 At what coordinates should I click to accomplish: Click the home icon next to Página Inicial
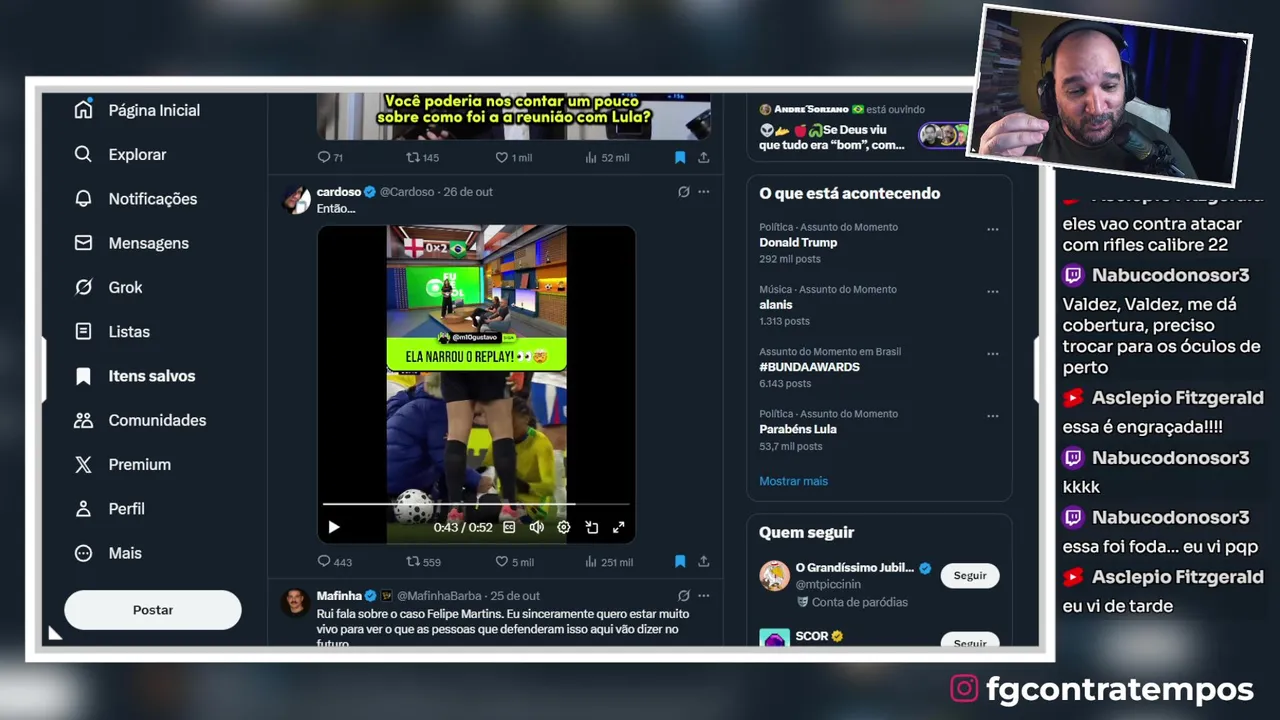click(x=83, y=110)
